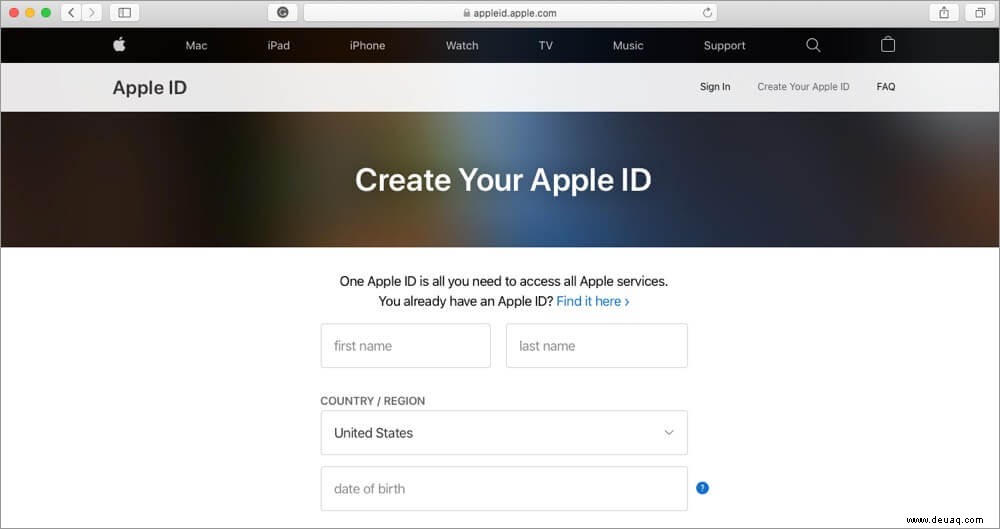This screenshot has height=529, width=1000.
Task: Toggle the Safari sidebar button
Action: click(125, 12)
